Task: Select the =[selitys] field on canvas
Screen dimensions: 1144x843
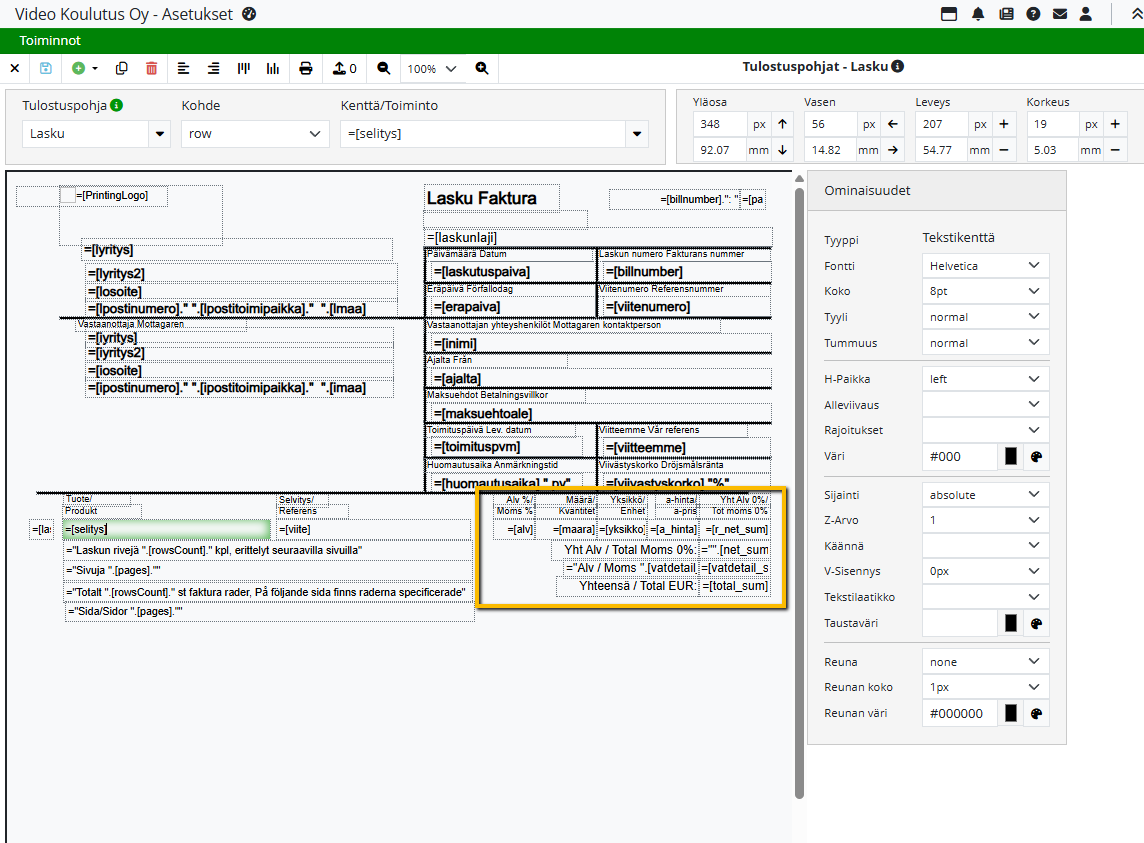Action: point(166,529)
